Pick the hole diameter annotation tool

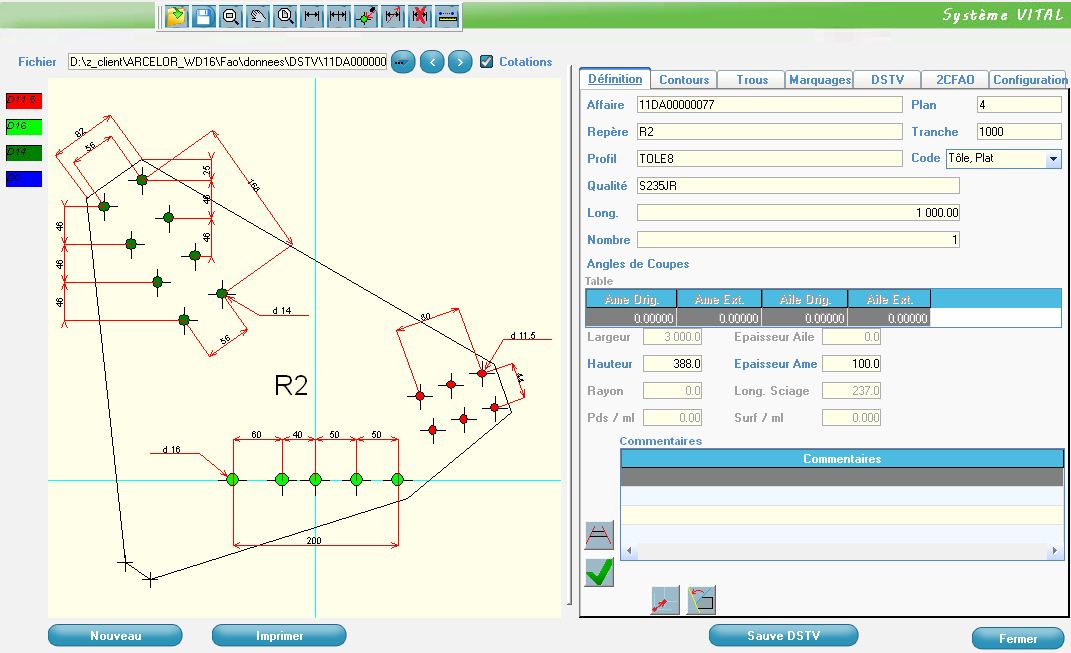click(x=366, y=16)
